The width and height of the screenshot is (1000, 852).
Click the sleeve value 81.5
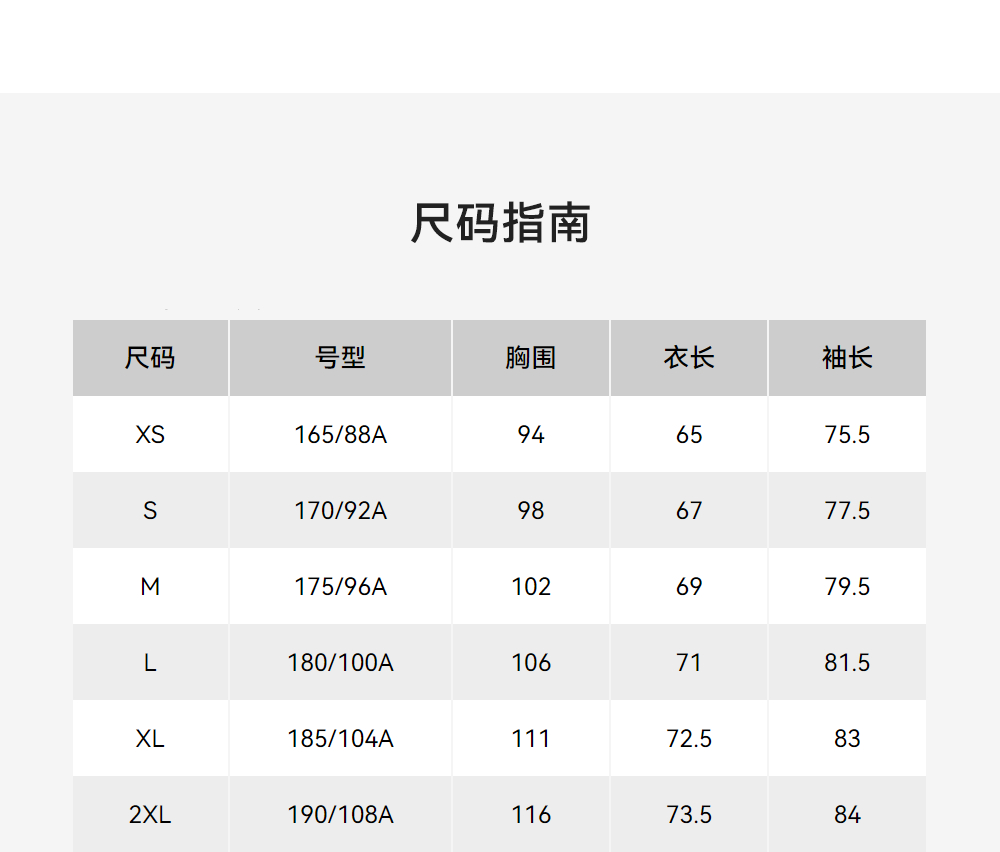coord(847,663)
